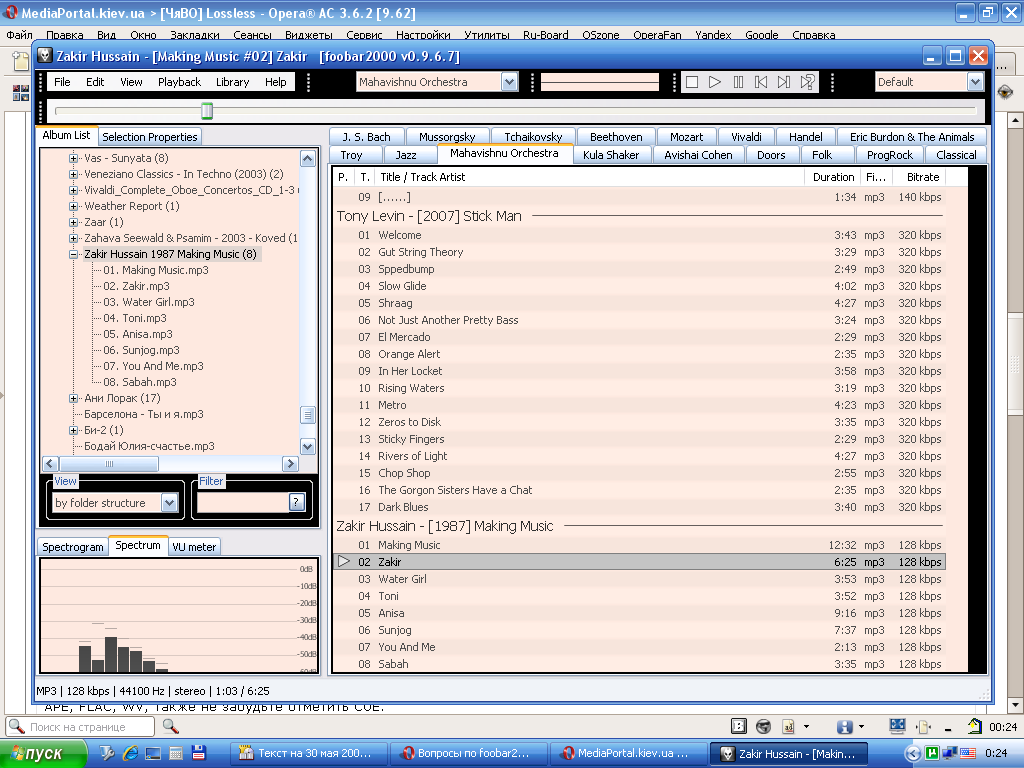Open the Library menu in foobar2000
Image resolution: width=1024 pixels, height=768 pixels.
pyautogui.click(x=232, y=82)
